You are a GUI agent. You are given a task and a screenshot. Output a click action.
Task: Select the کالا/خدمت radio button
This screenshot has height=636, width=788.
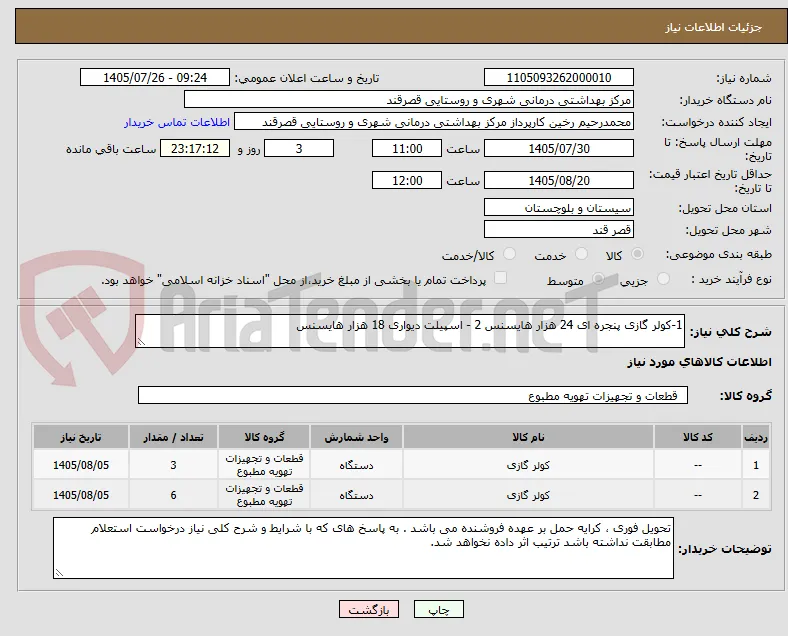click(510, 254)
